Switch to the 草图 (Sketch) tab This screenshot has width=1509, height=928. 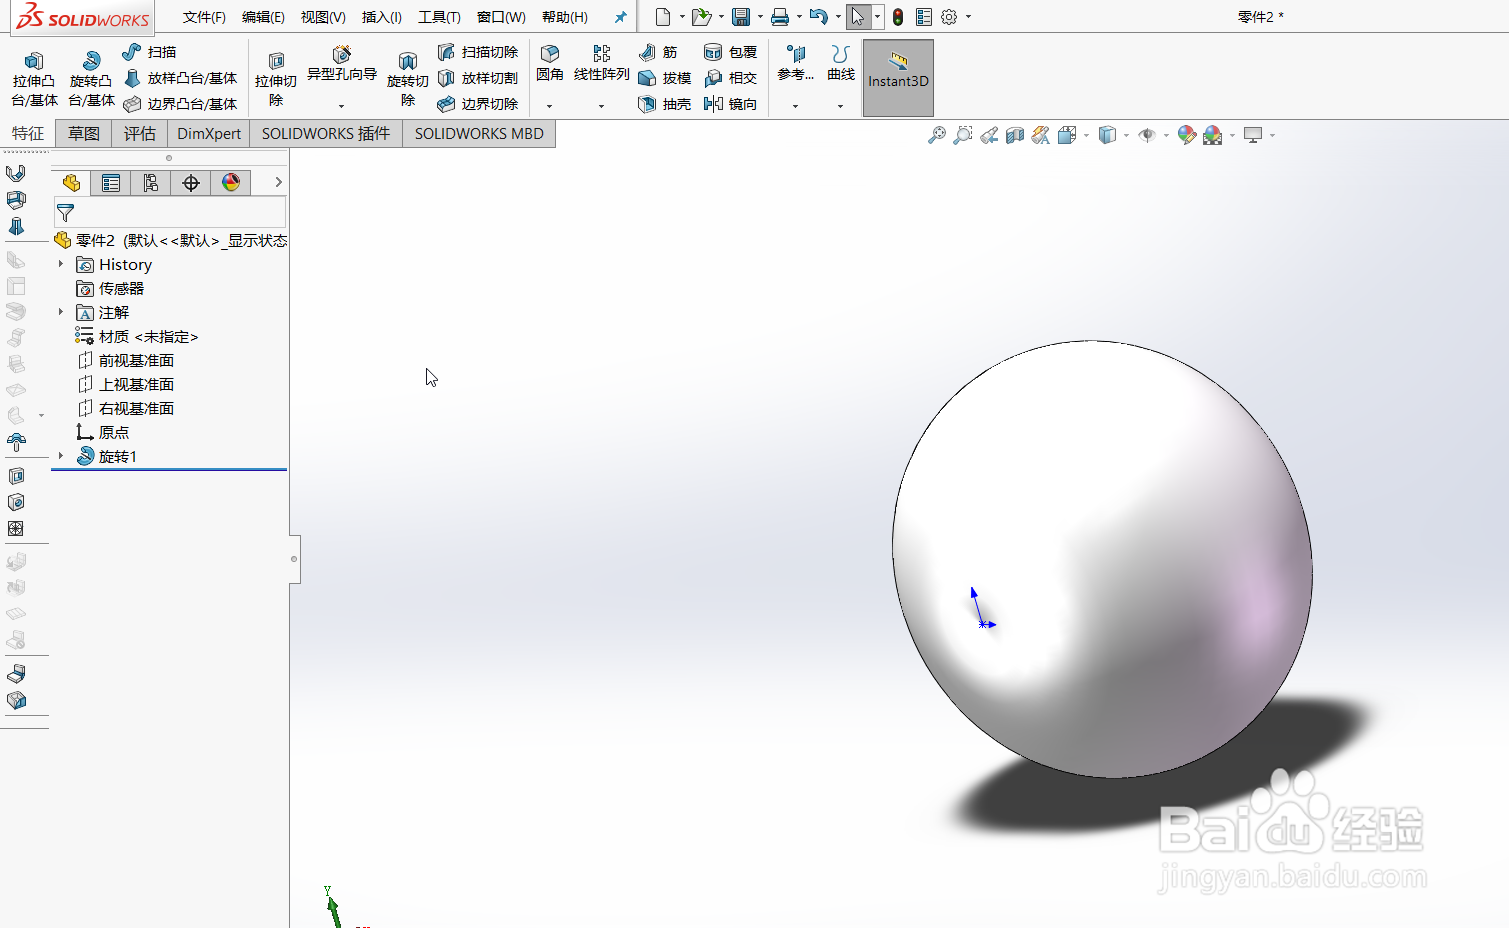pos(84,134)
